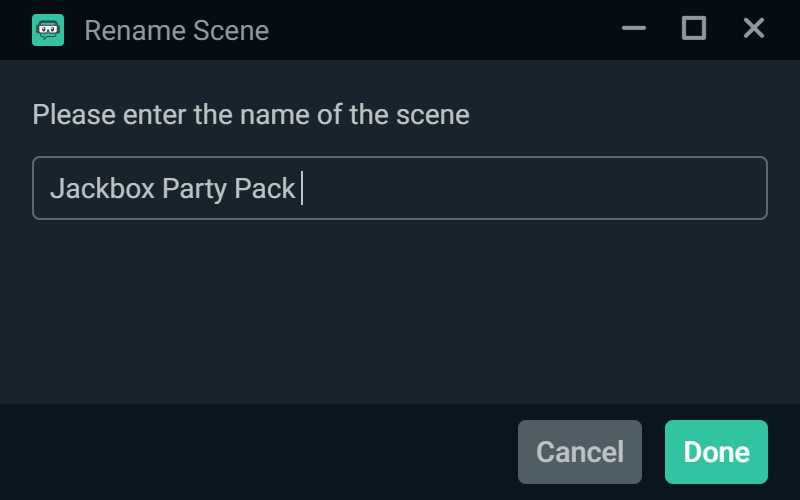Click the text cursor after "Pack"
The image size is (800, 500).
pyautogui.click(x=301, y=188)
